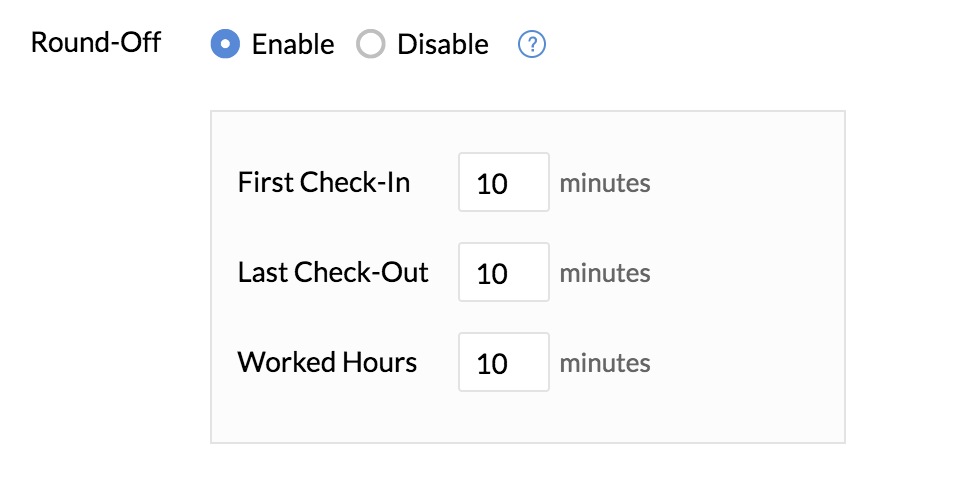The height and width of the screenshot is (486, 964).
Task: Focus the Last Check-Out minutes field
Action: (x=504, y=272)
